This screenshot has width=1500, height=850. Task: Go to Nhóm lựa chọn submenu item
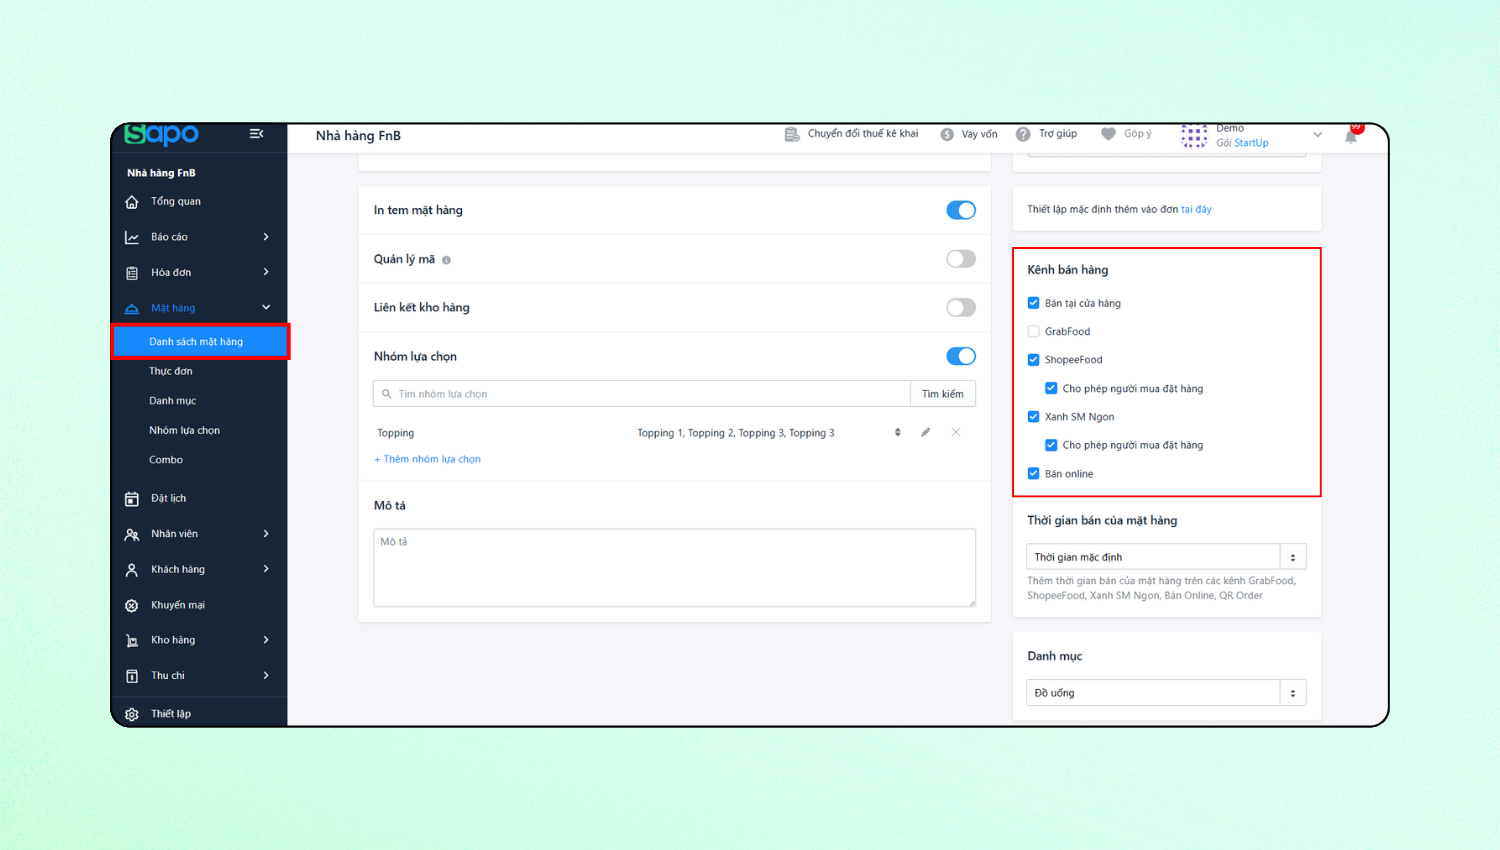pyautogui.click(x=184, y=430)
